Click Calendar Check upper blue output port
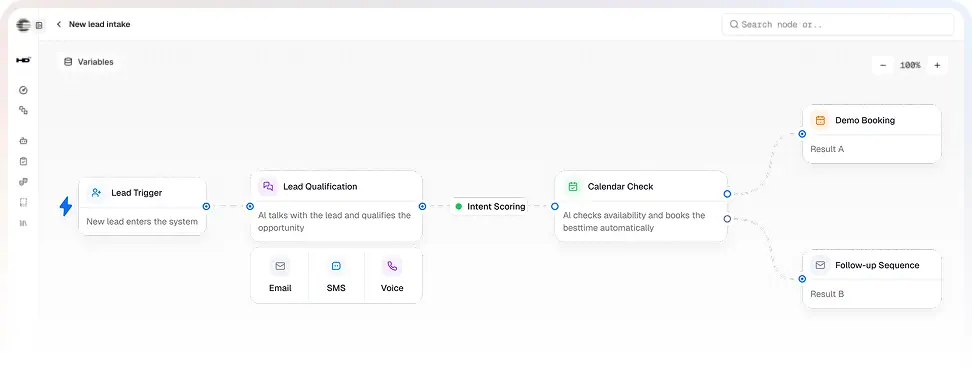The width and height of the screenshot is (972, 368). click(727, 194)
